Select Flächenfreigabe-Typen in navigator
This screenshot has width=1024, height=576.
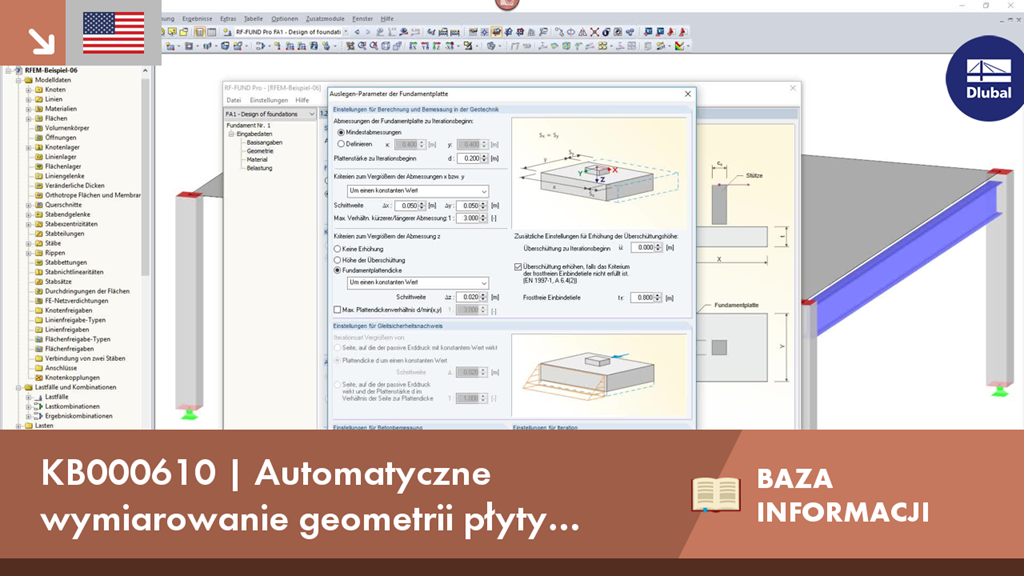(x=77, y=340)
